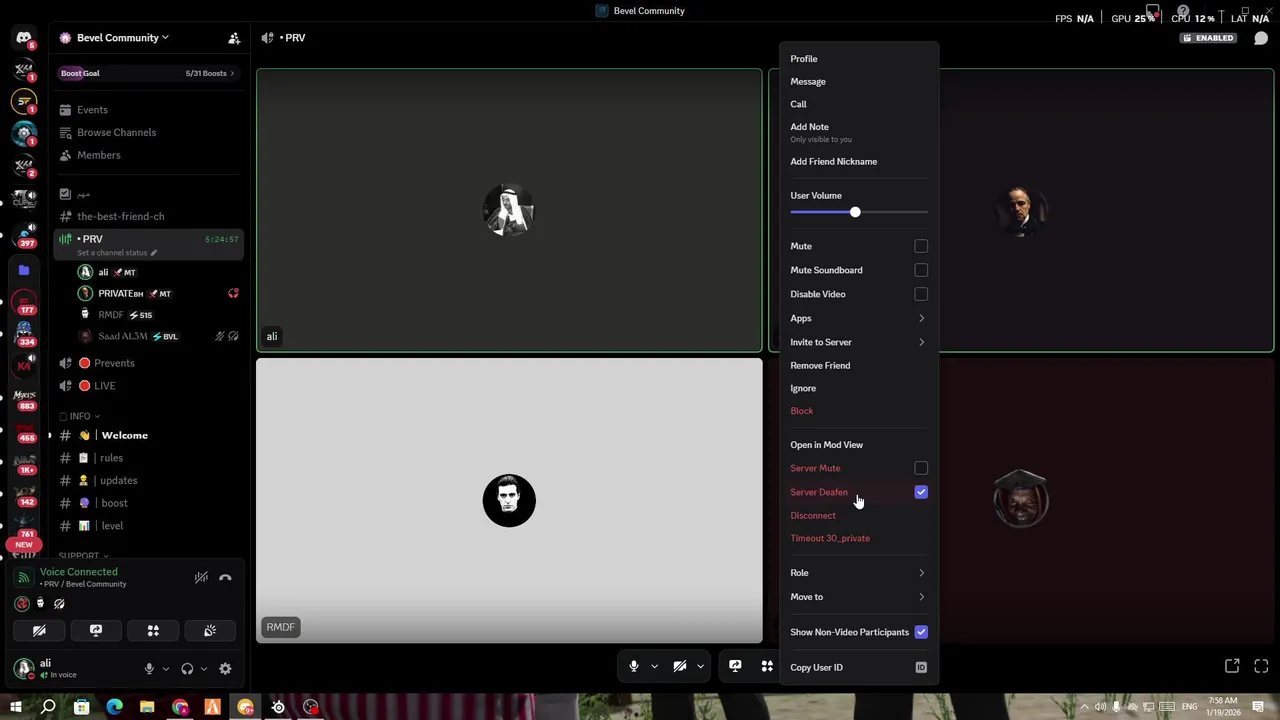
Task: Open Discord direct messages home icon
Action: click(24, 38)
